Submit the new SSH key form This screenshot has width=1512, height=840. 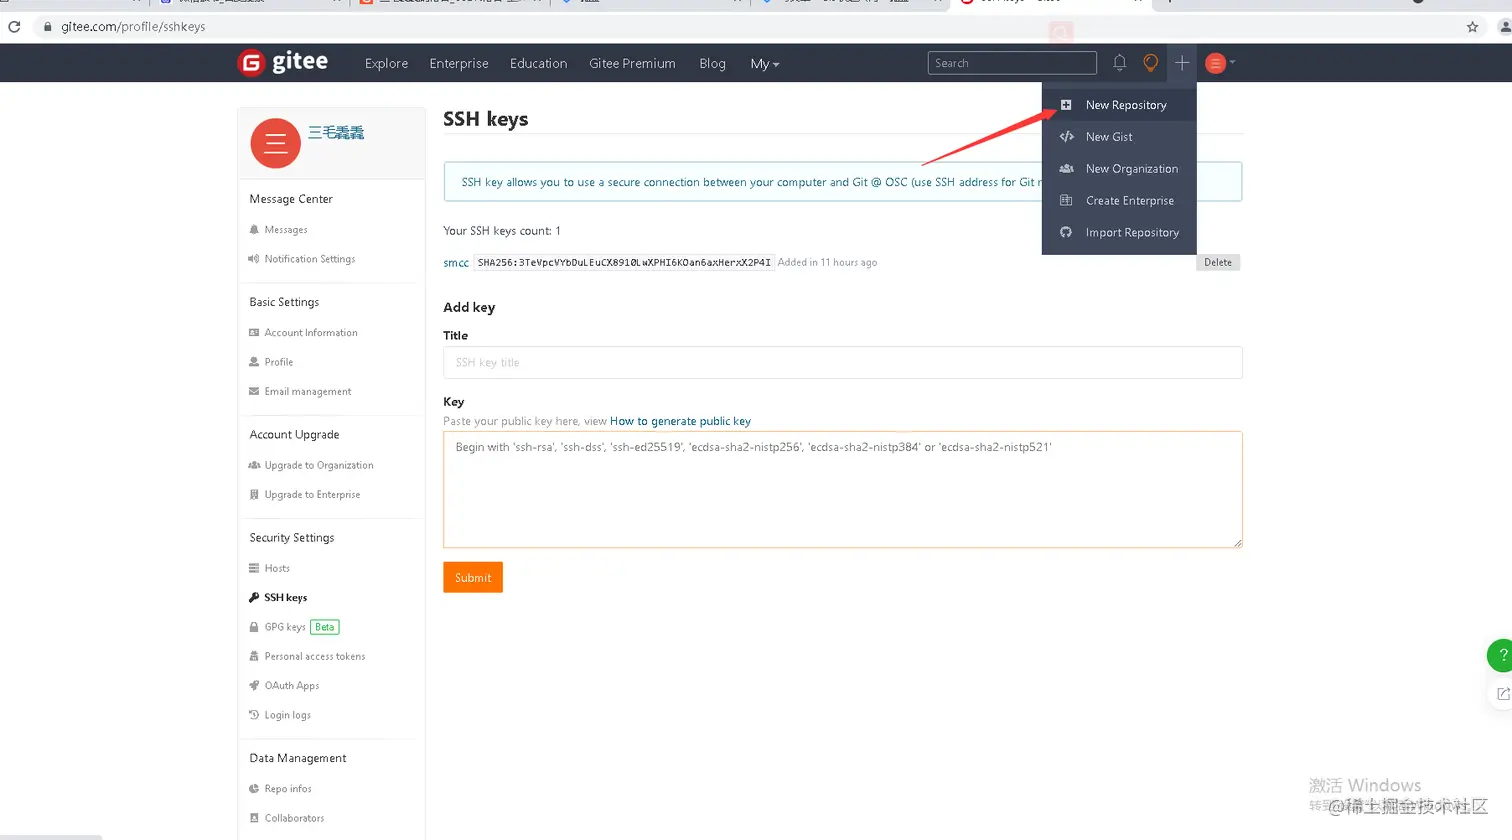(473, 577)
